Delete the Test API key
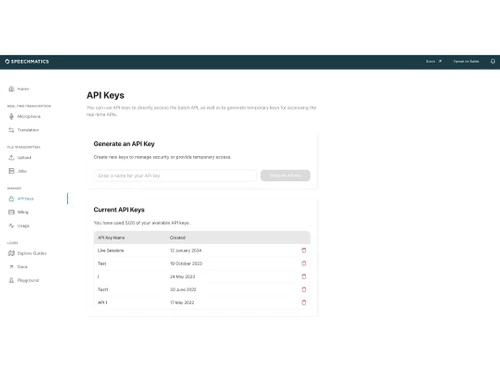 304,263
